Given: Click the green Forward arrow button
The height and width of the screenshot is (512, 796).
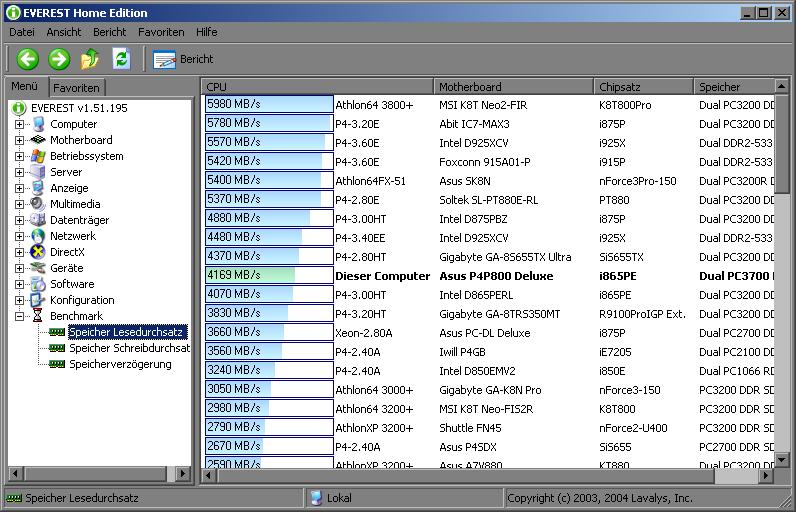Looking at the screenshot, I should tap(59, 59).
